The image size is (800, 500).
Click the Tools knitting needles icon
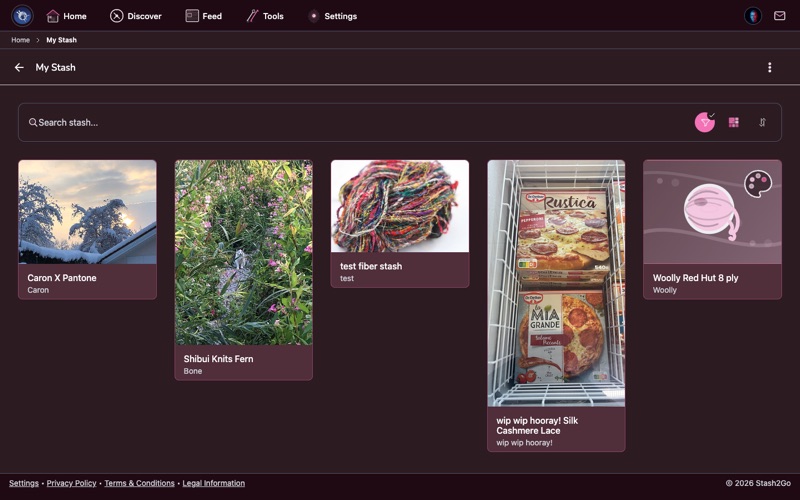pos(253,16)
